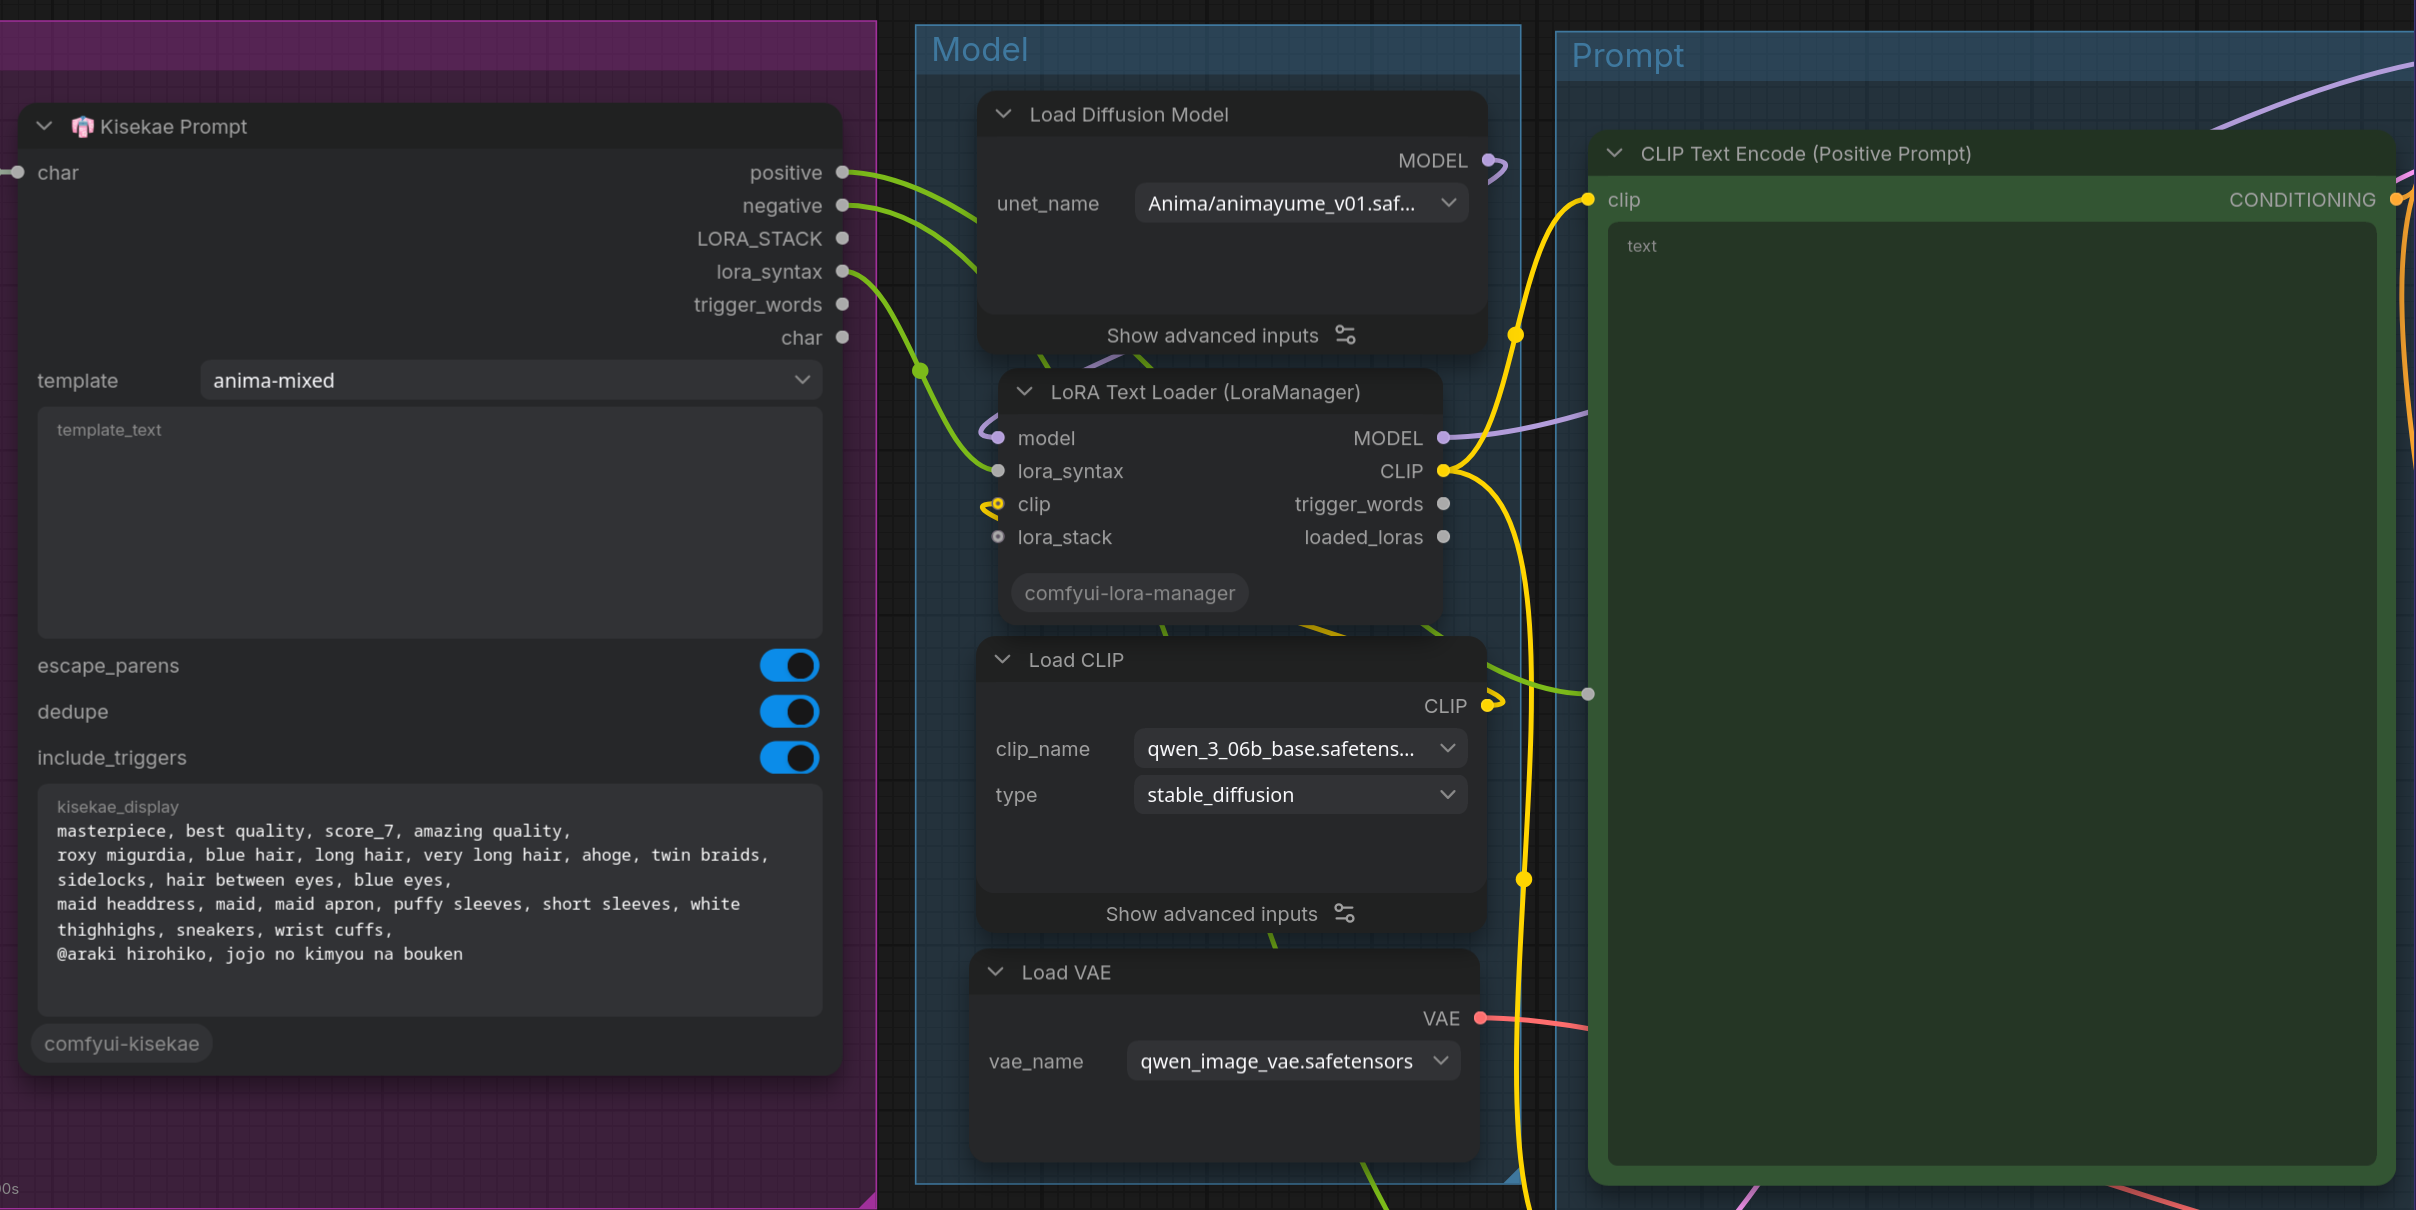Image resolution: width=2416 pixels, height=1210 pixels.
Task: Click the CLIP output socket on LoRA Text Loader
Action: pos(1443,471)
